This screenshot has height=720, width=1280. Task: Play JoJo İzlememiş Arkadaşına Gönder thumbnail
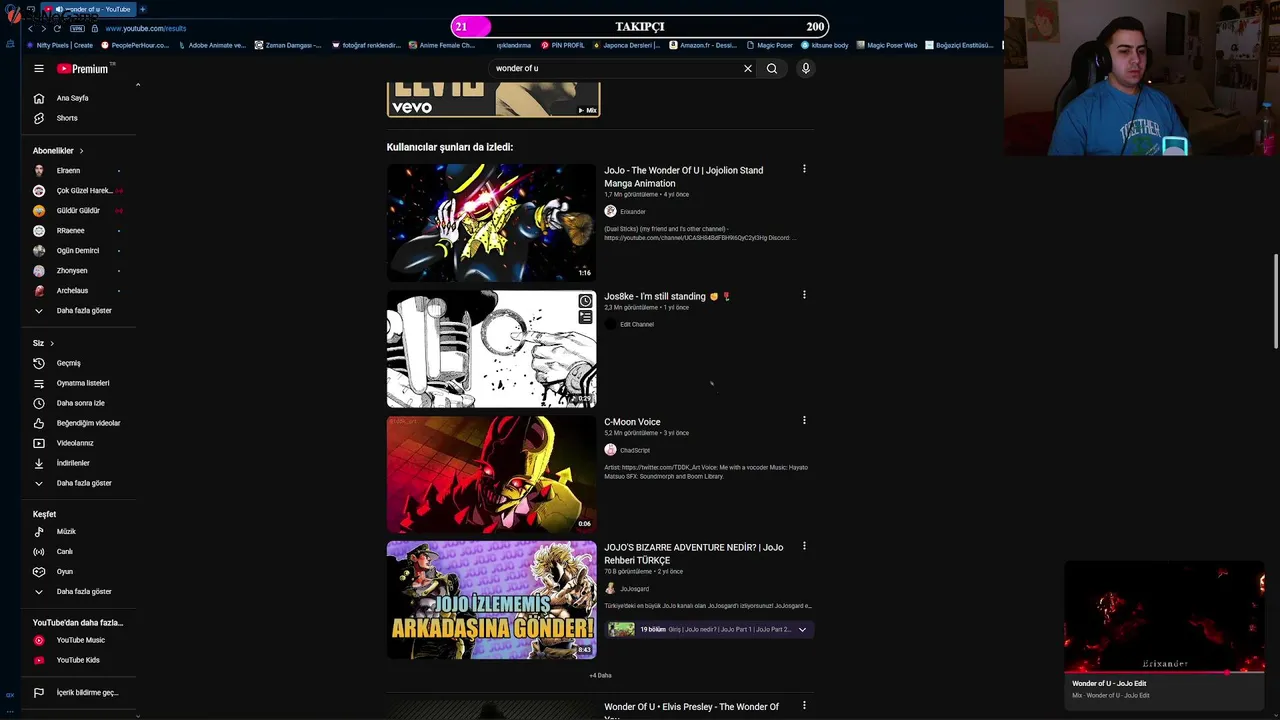(491, 600)
